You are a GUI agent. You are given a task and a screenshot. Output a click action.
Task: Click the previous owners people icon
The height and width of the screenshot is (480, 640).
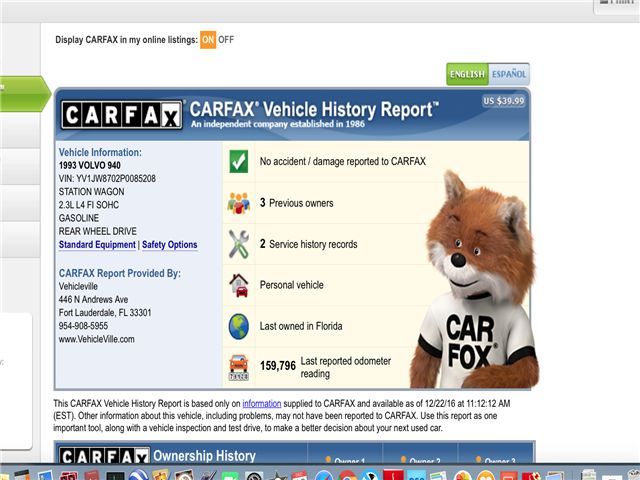(x=238, y=203)
